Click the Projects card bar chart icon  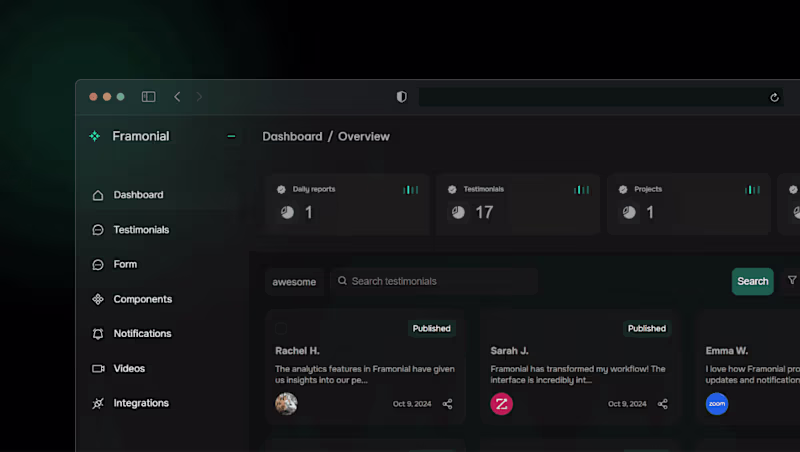click(753, 190)
